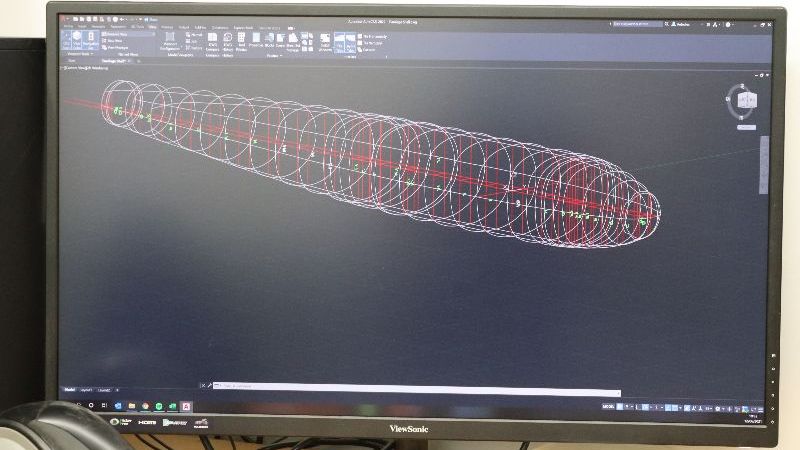This screenshot has width=800, height=450.
Task: Open the Sheet Set Manager palette
Action: click(293, 42)
